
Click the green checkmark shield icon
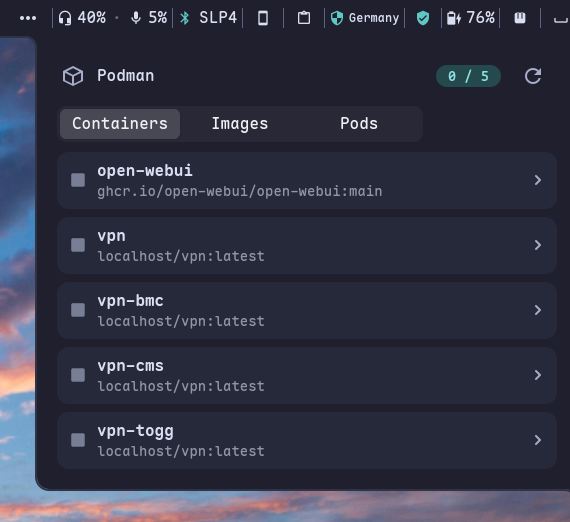click(x=423, y=18)
